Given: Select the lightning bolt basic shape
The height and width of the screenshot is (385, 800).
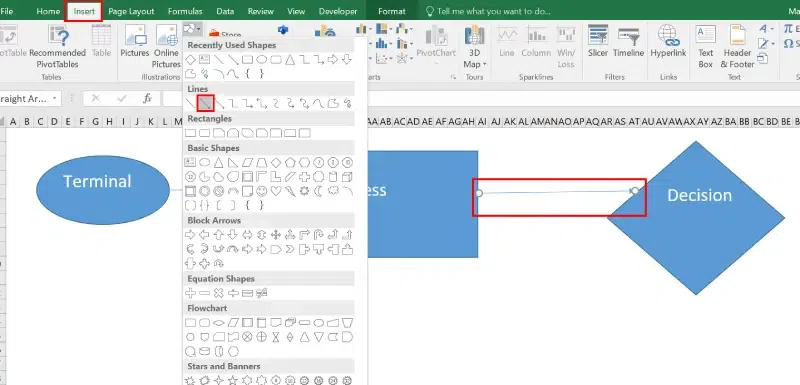Looking at the screenshot, I should (290, 191).
